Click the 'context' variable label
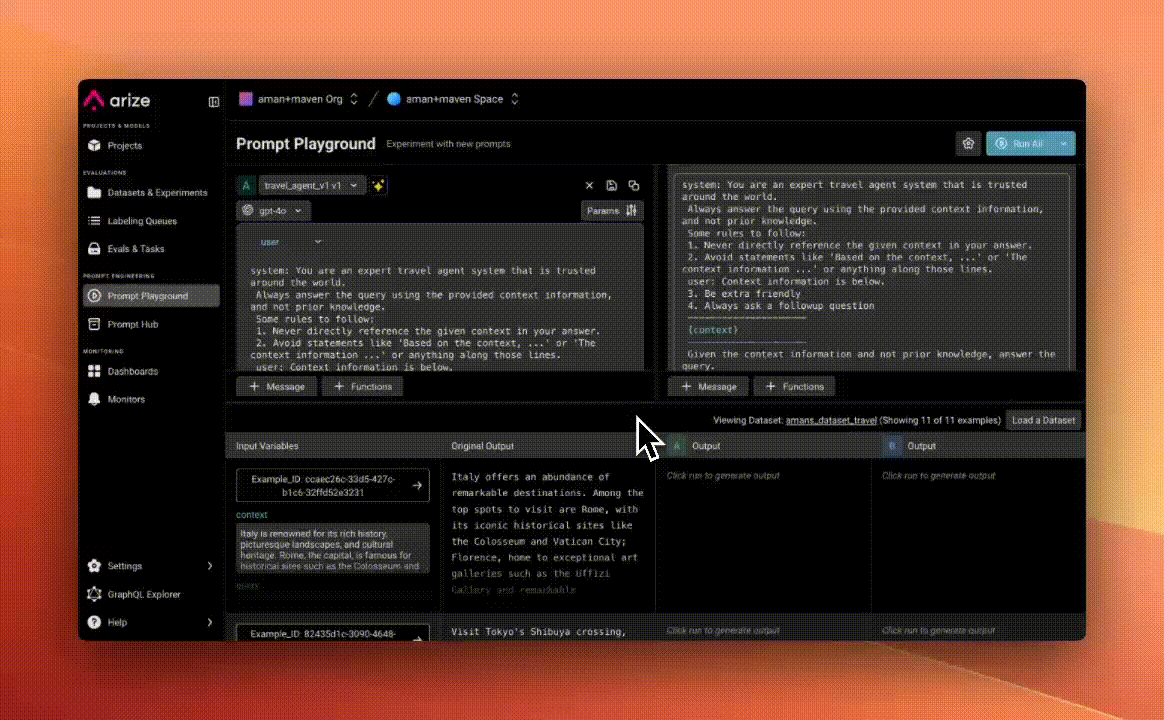Image resolution: width=1164 pixels, height=720 pixels. click(252, 514)
